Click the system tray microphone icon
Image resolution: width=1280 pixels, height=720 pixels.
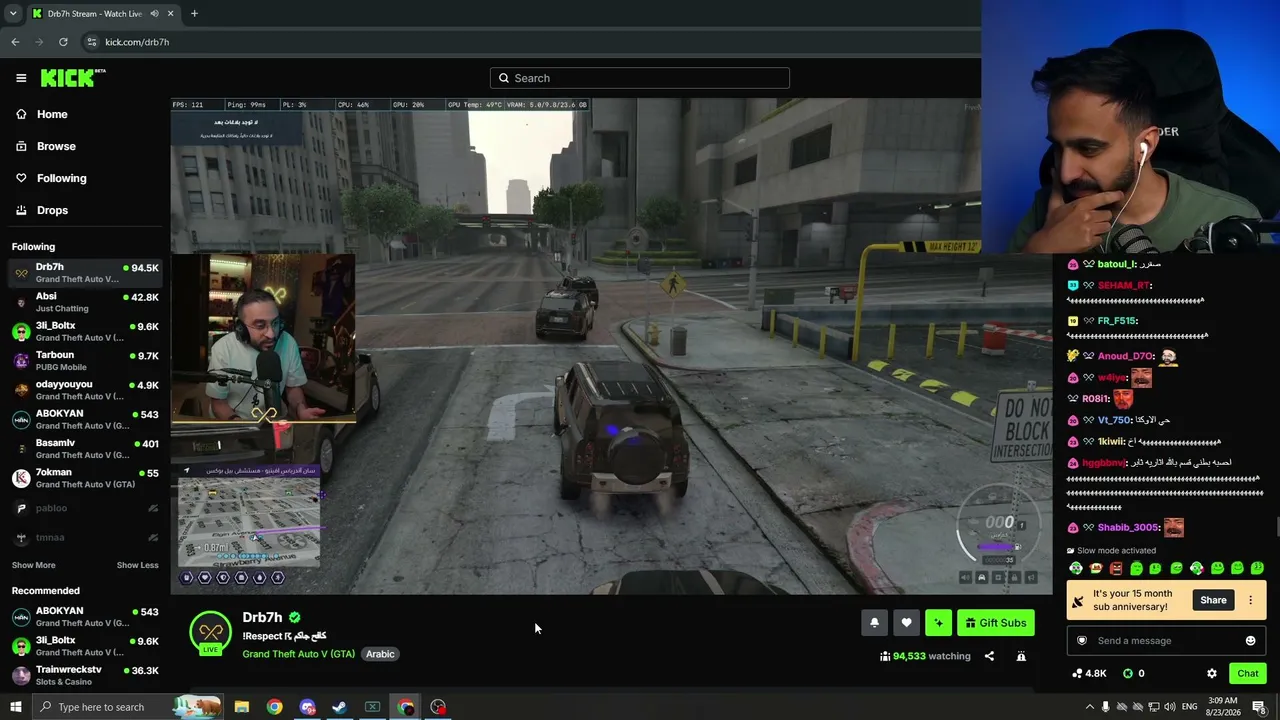click(1106, 707)
